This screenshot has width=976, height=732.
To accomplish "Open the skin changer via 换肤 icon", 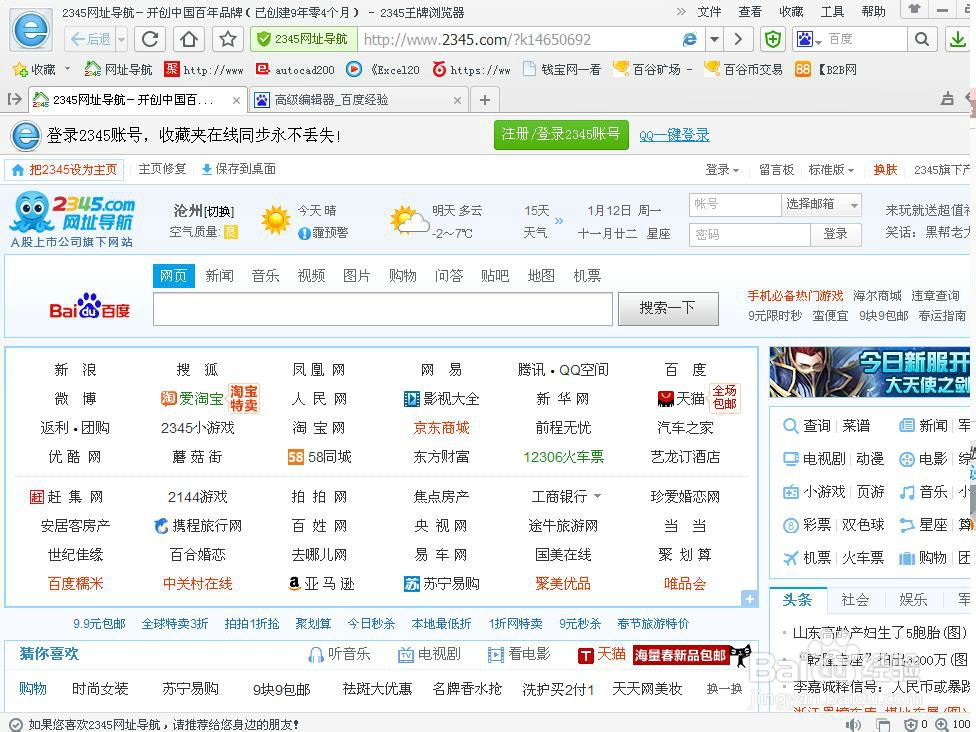I will coord(885,169).
